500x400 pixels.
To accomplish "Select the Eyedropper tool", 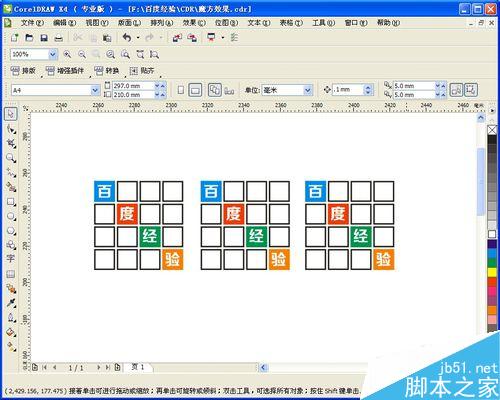I will (11, 303).
